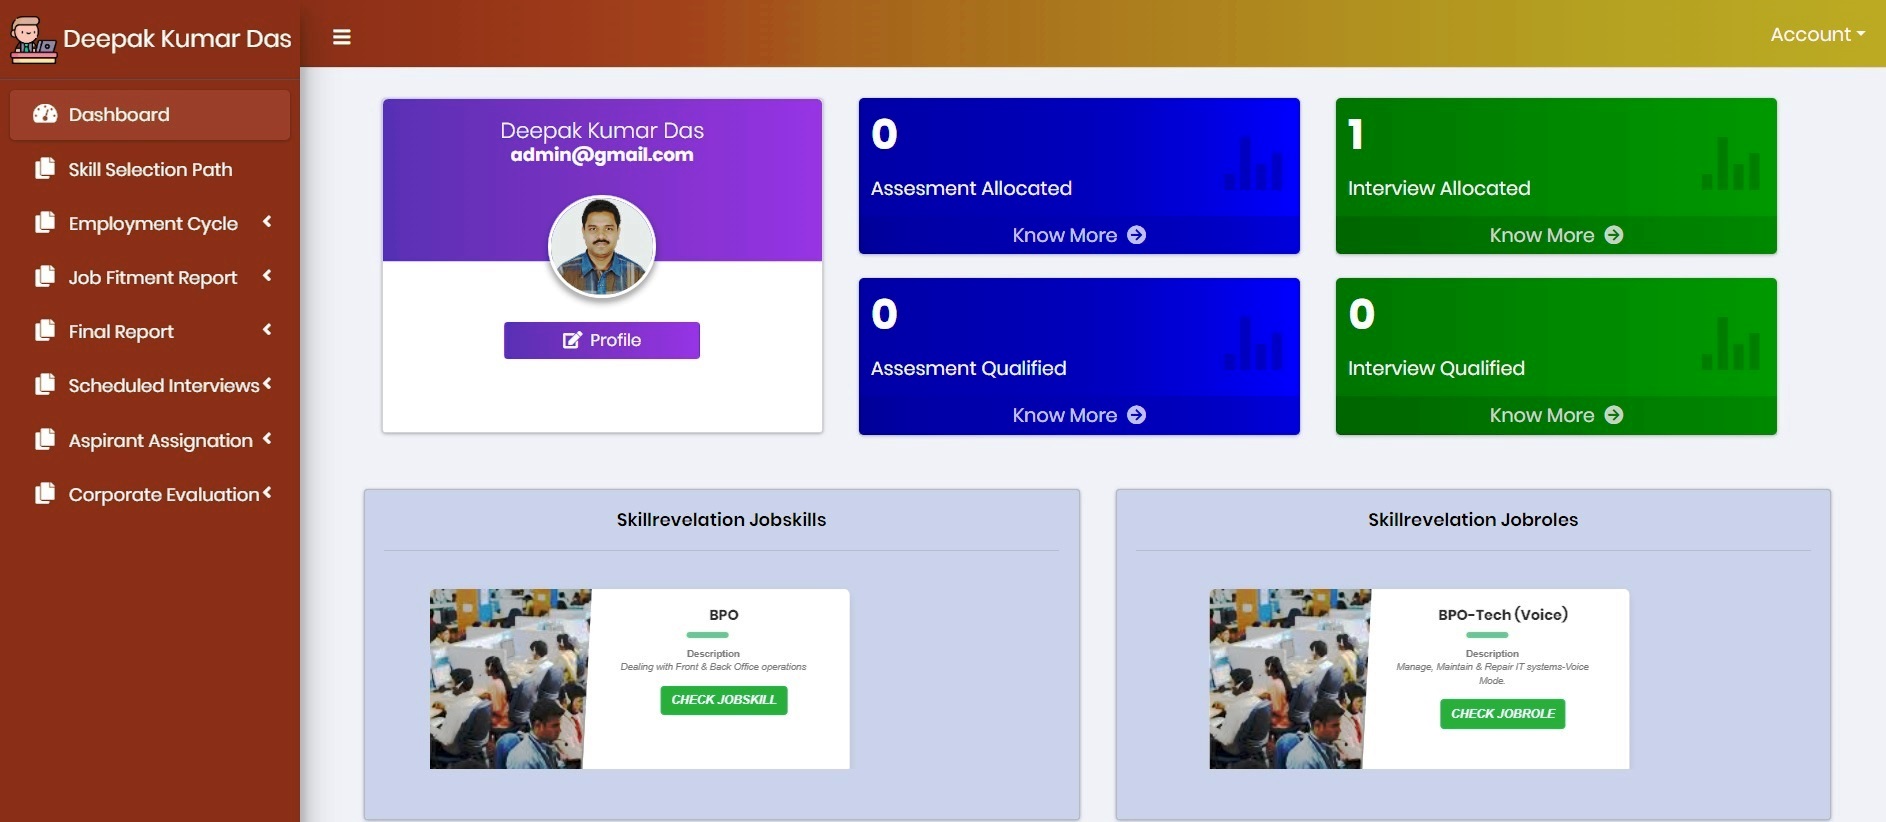The height and width of the screenshot is (822, 1886).
Task: Click the brand logo beside Deepak Kumar Das
Action: 33,40
